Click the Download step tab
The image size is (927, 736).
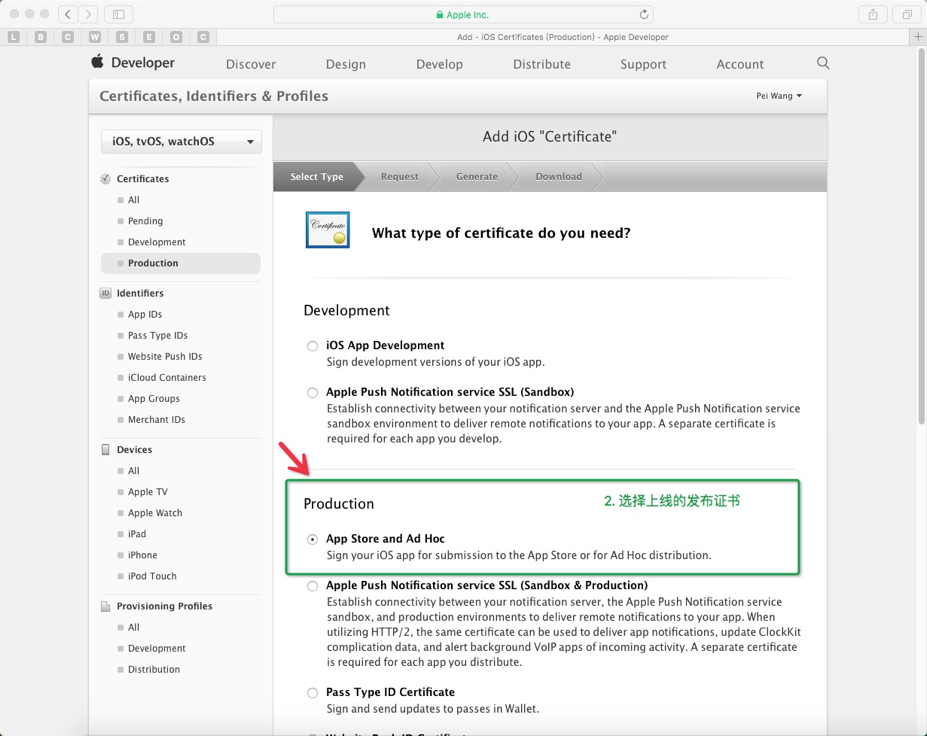pos(559,176)
